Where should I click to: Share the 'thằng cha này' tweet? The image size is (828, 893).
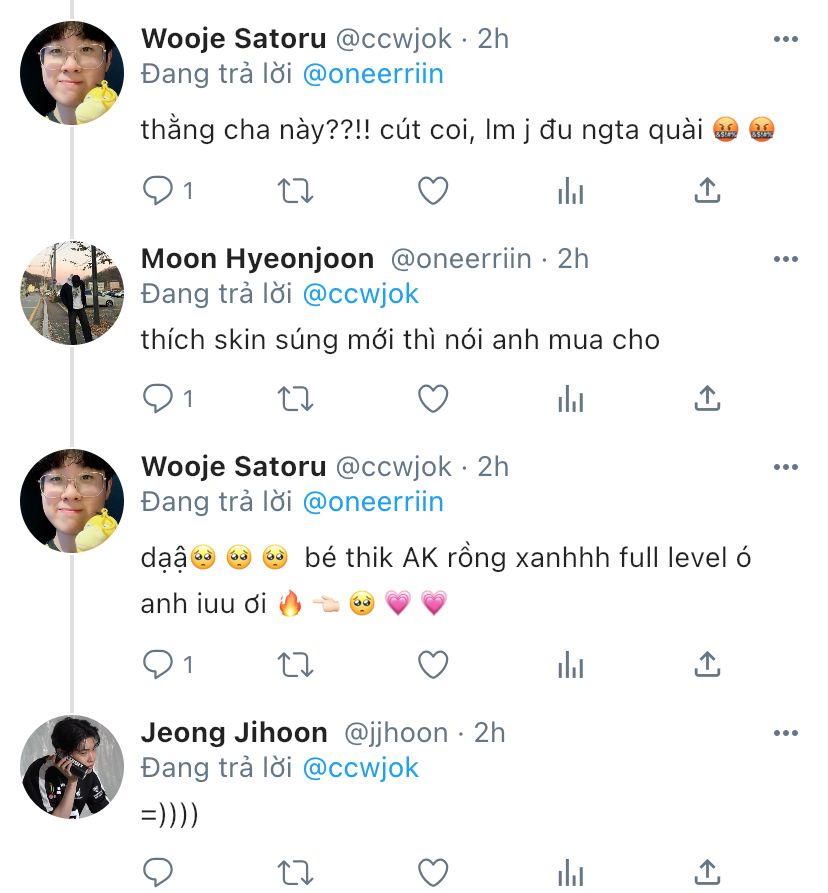[707, 190]
